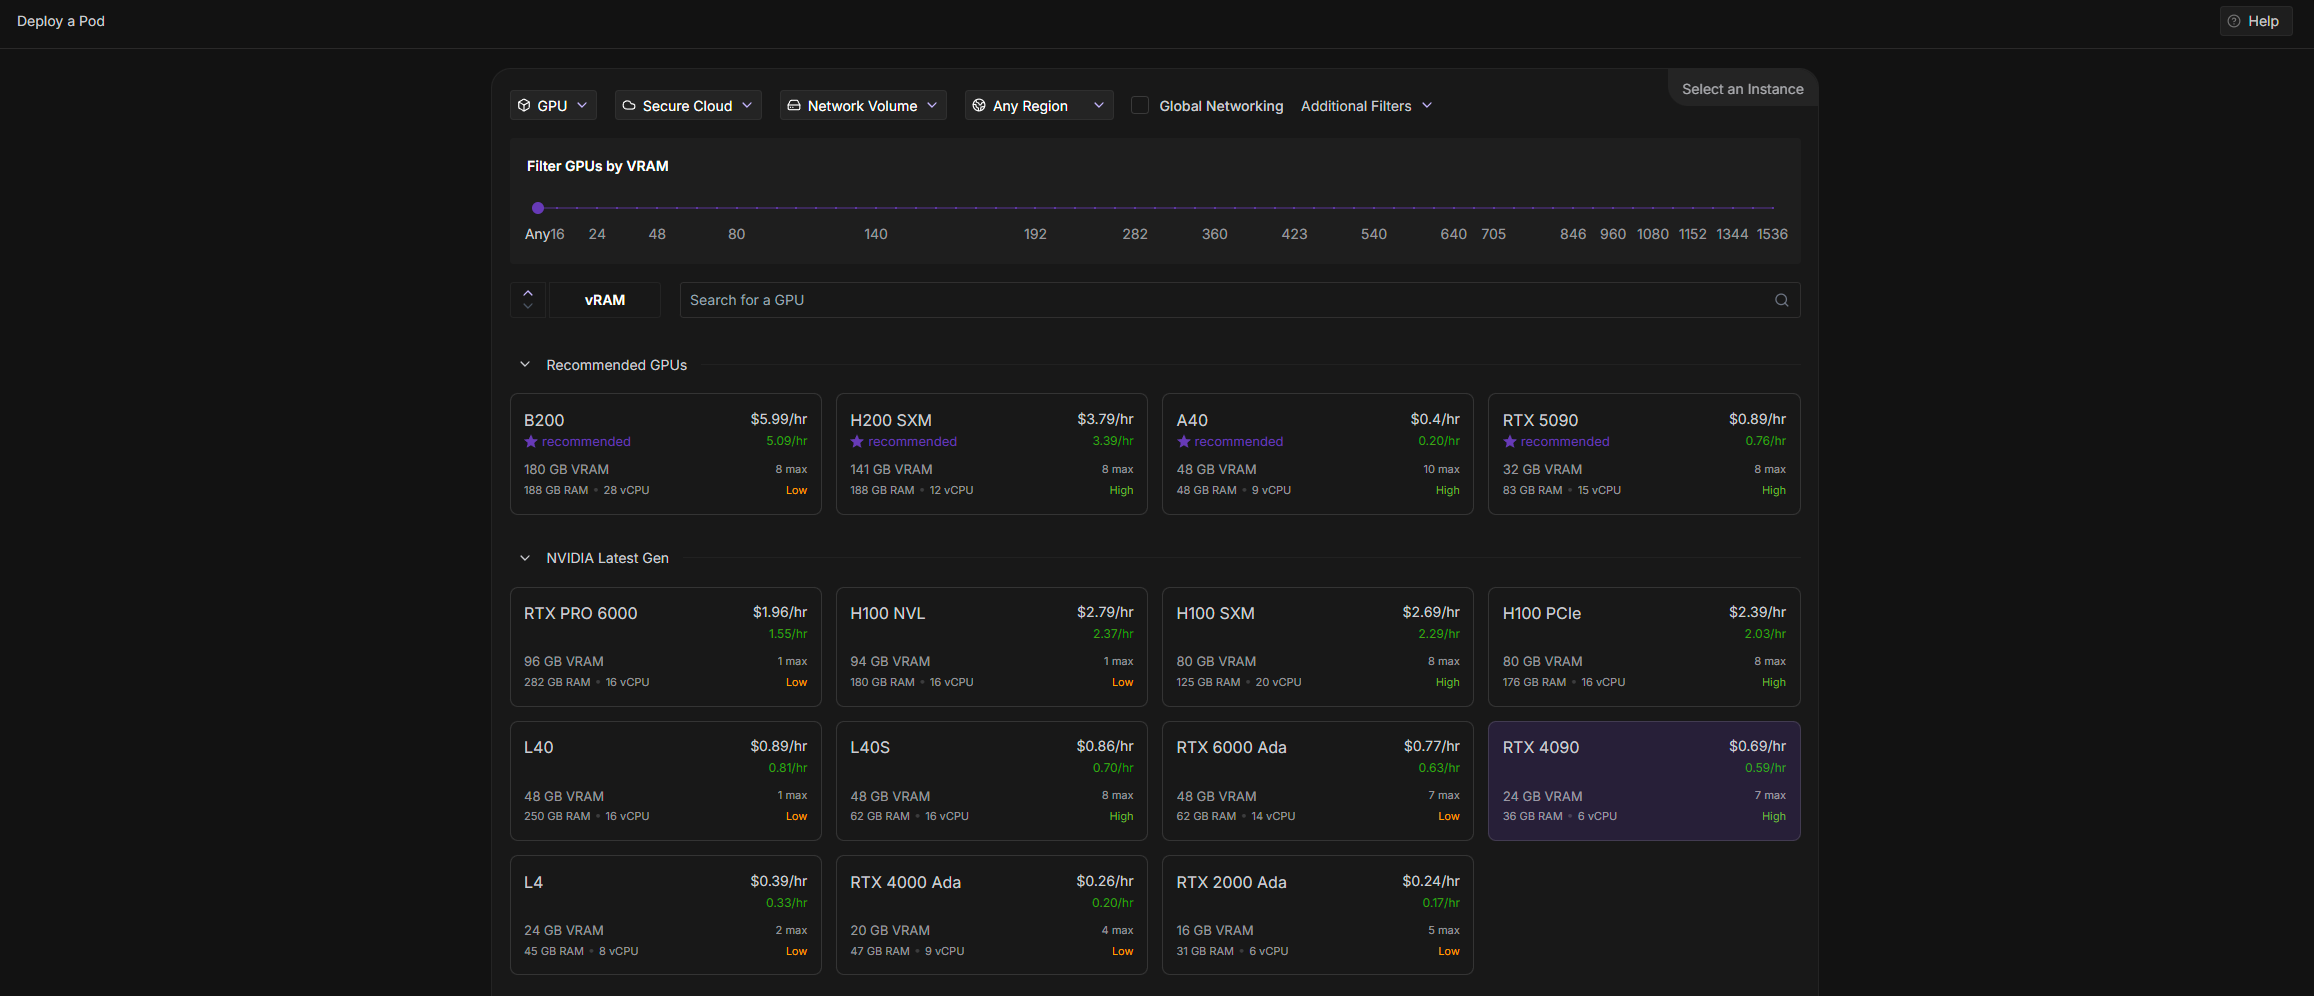Choose the RTX 6000 Ada card
Viewport: 2314px width, 996px height.
coord(1318,781)
